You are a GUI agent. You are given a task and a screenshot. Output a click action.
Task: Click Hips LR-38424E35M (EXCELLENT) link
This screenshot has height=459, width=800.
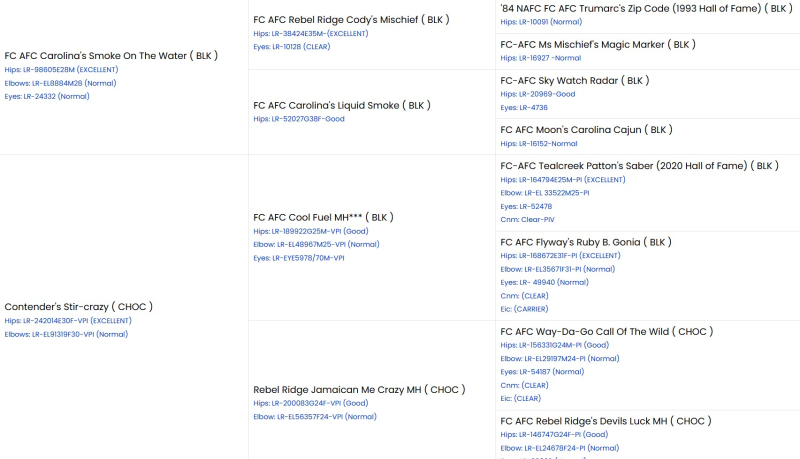point(311,34)
